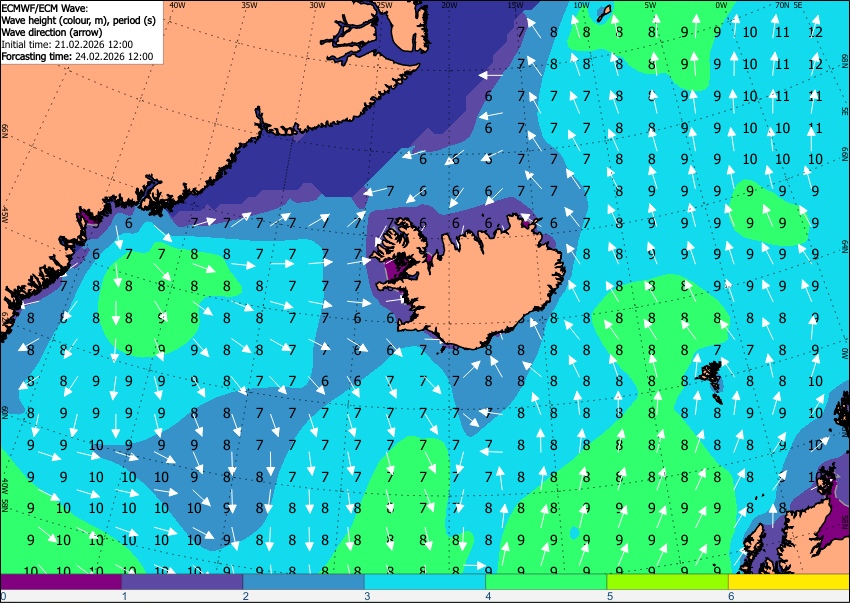Click the Jan Mayen island near 10W
Screen dimensions: 850x603
tap(604, 13)
